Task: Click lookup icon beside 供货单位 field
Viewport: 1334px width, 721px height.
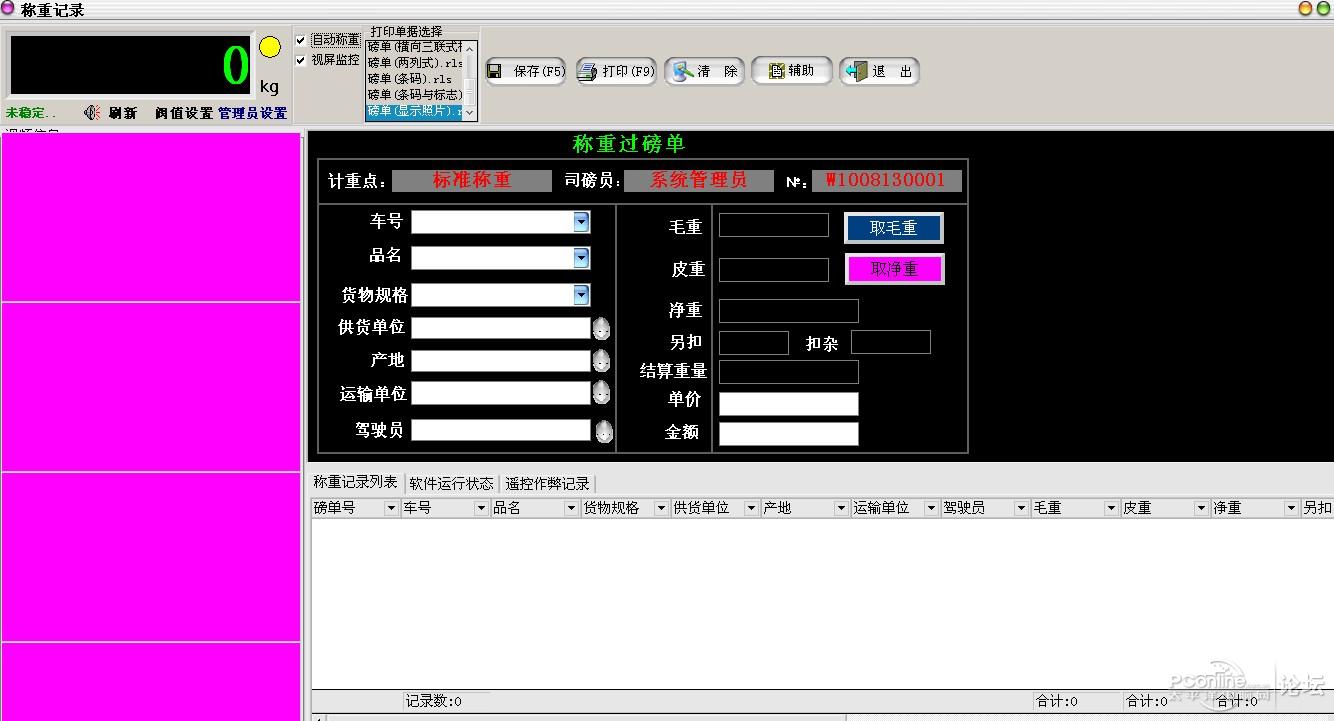Action: tap(601, 328)
